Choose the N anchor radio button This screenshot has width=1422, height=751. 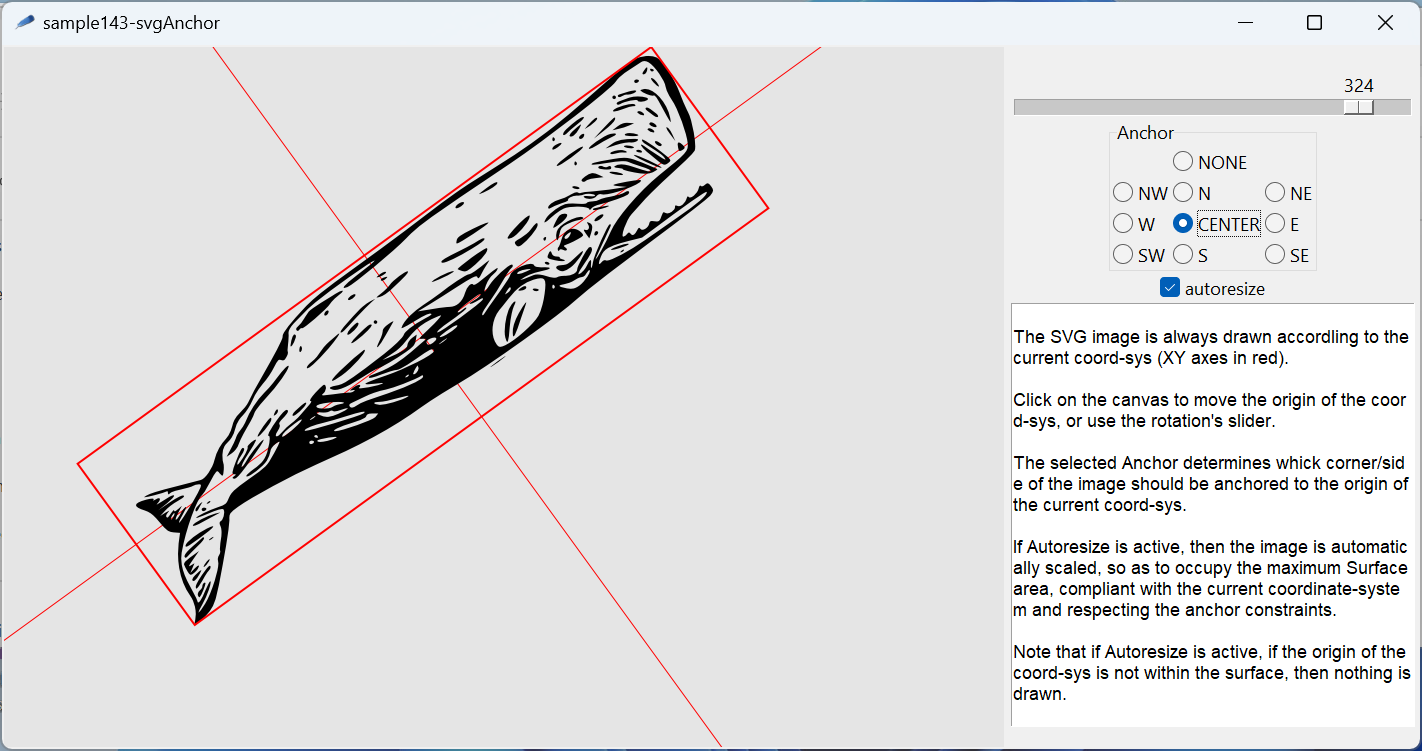(x=1192, y=193)
